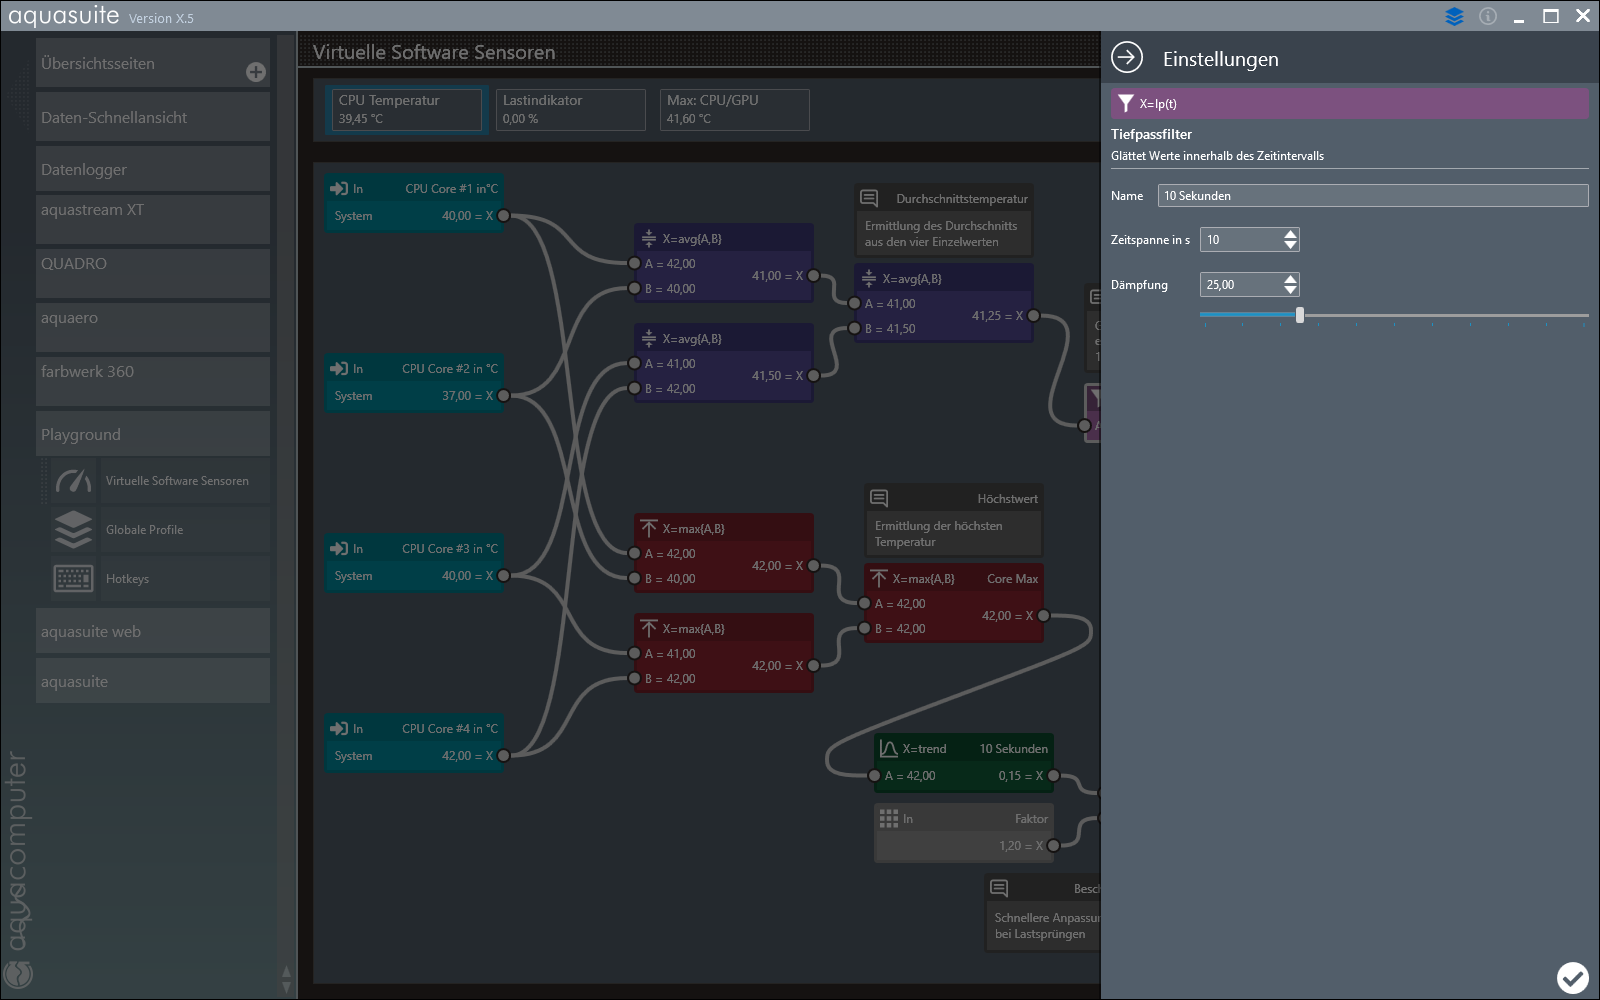Open the info icon in title bar
This screenshot has width=1600, height=1000.
[x=1488, y=16]
